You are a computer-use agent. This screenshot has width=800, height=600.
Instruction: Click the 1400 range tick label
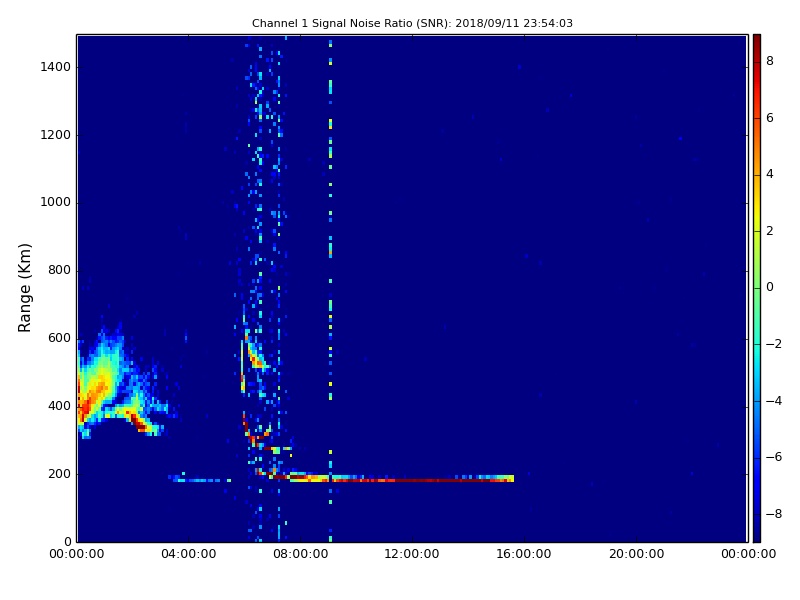click(x=55, y=67)
